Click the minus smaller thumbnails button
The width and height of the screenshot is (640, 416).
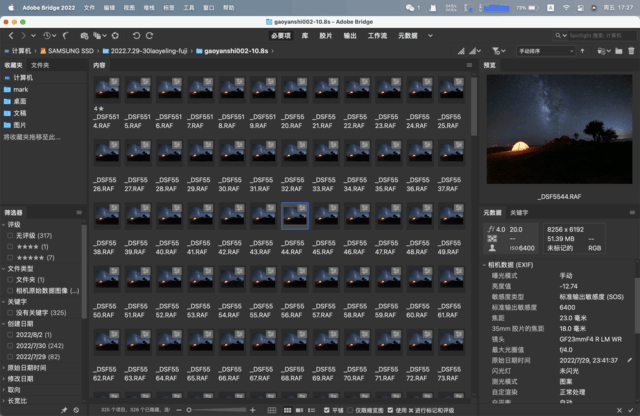click(x=179, y=410)
